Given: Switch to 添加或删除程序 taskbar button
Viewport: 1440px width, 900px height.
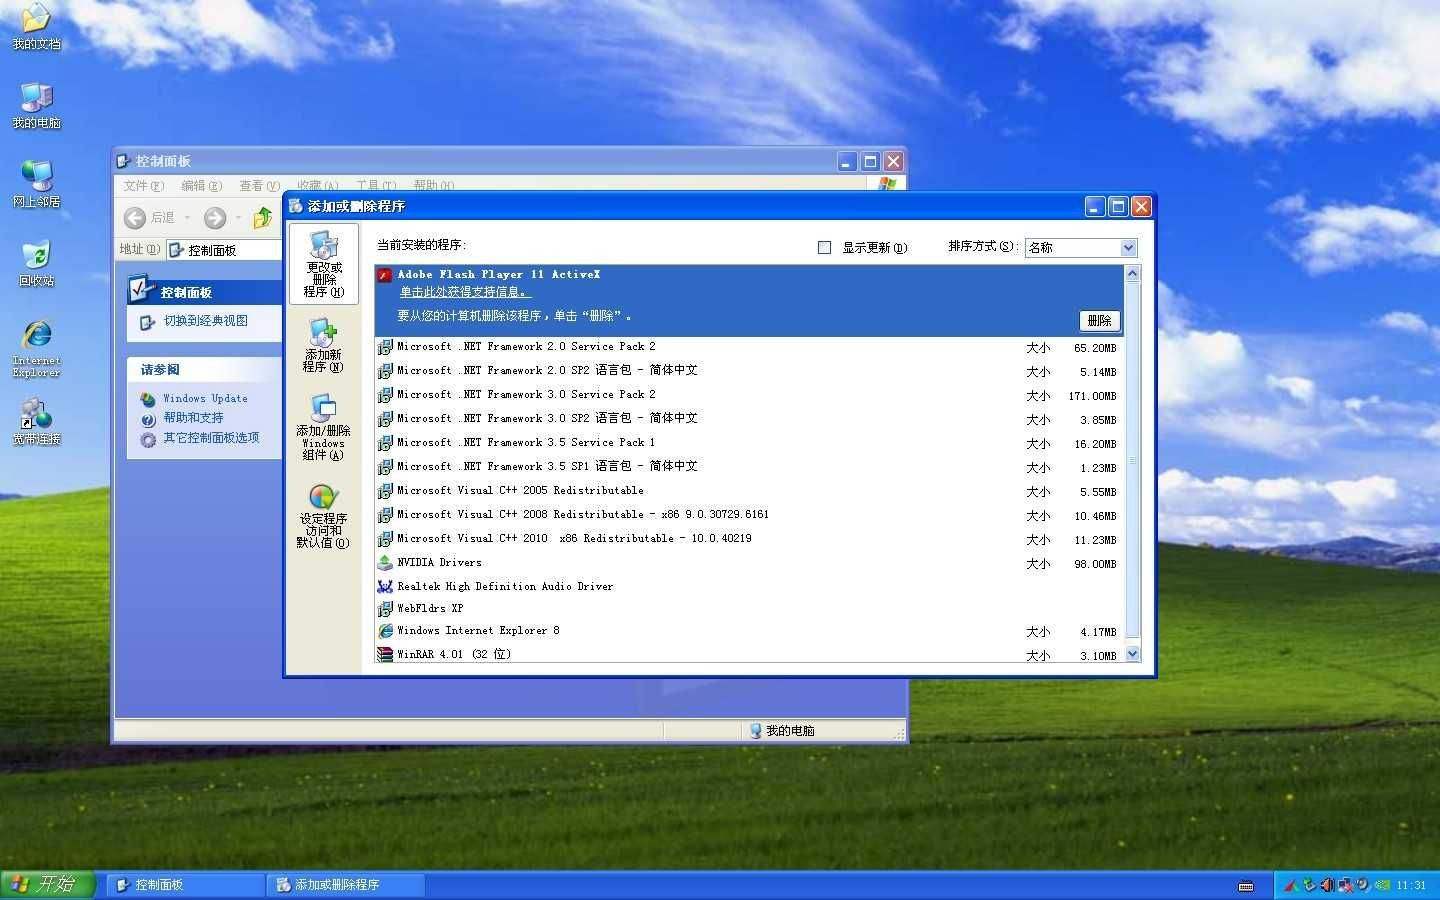Looking at the screenshot, I should 346,885.
